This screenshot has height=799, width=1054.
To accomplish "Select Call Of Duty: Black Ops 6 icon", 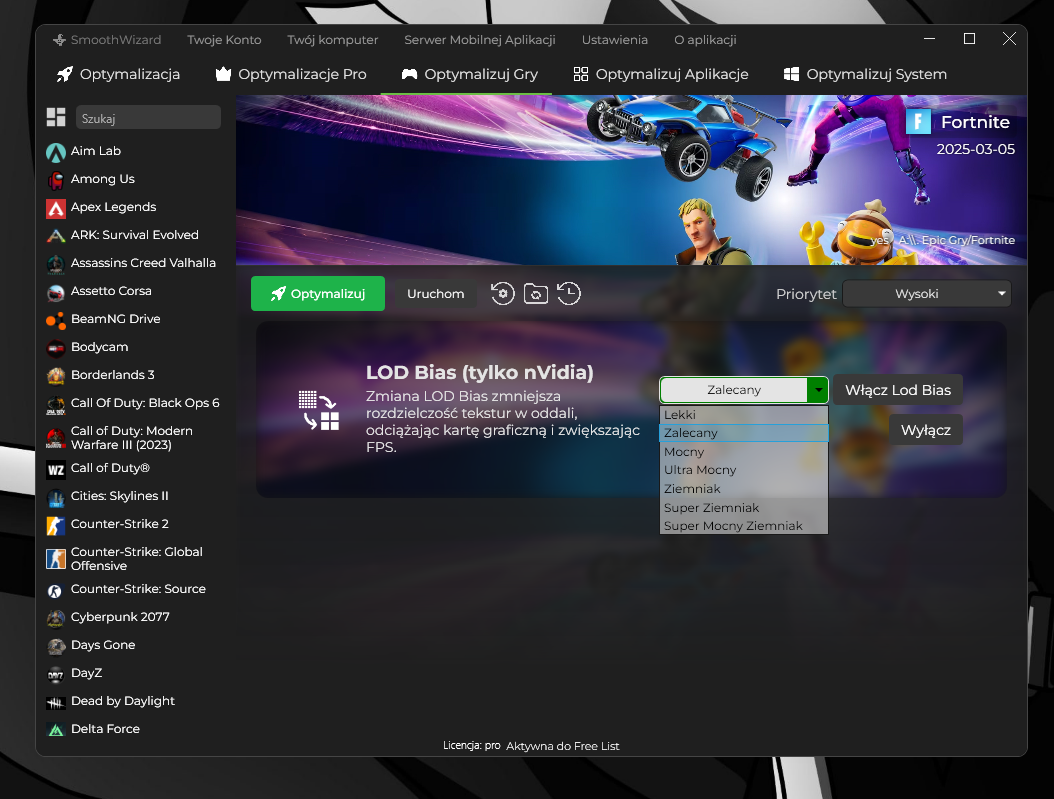I will coord(56,405).
